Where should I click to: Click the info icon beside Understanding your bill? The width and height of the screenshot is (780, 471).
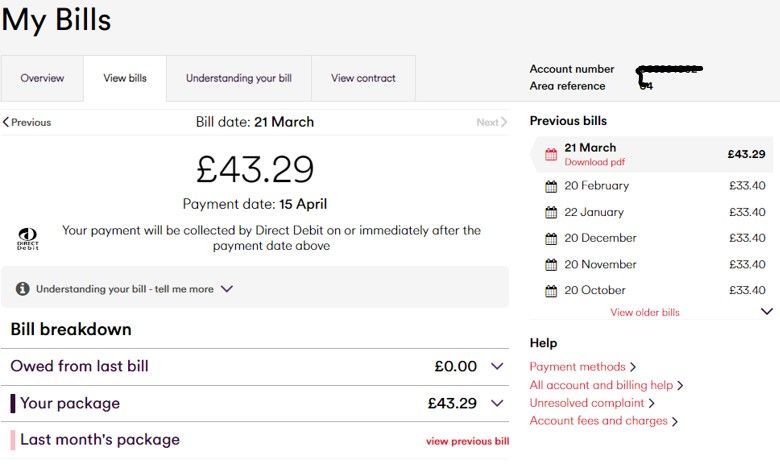(x=22, y=288)
